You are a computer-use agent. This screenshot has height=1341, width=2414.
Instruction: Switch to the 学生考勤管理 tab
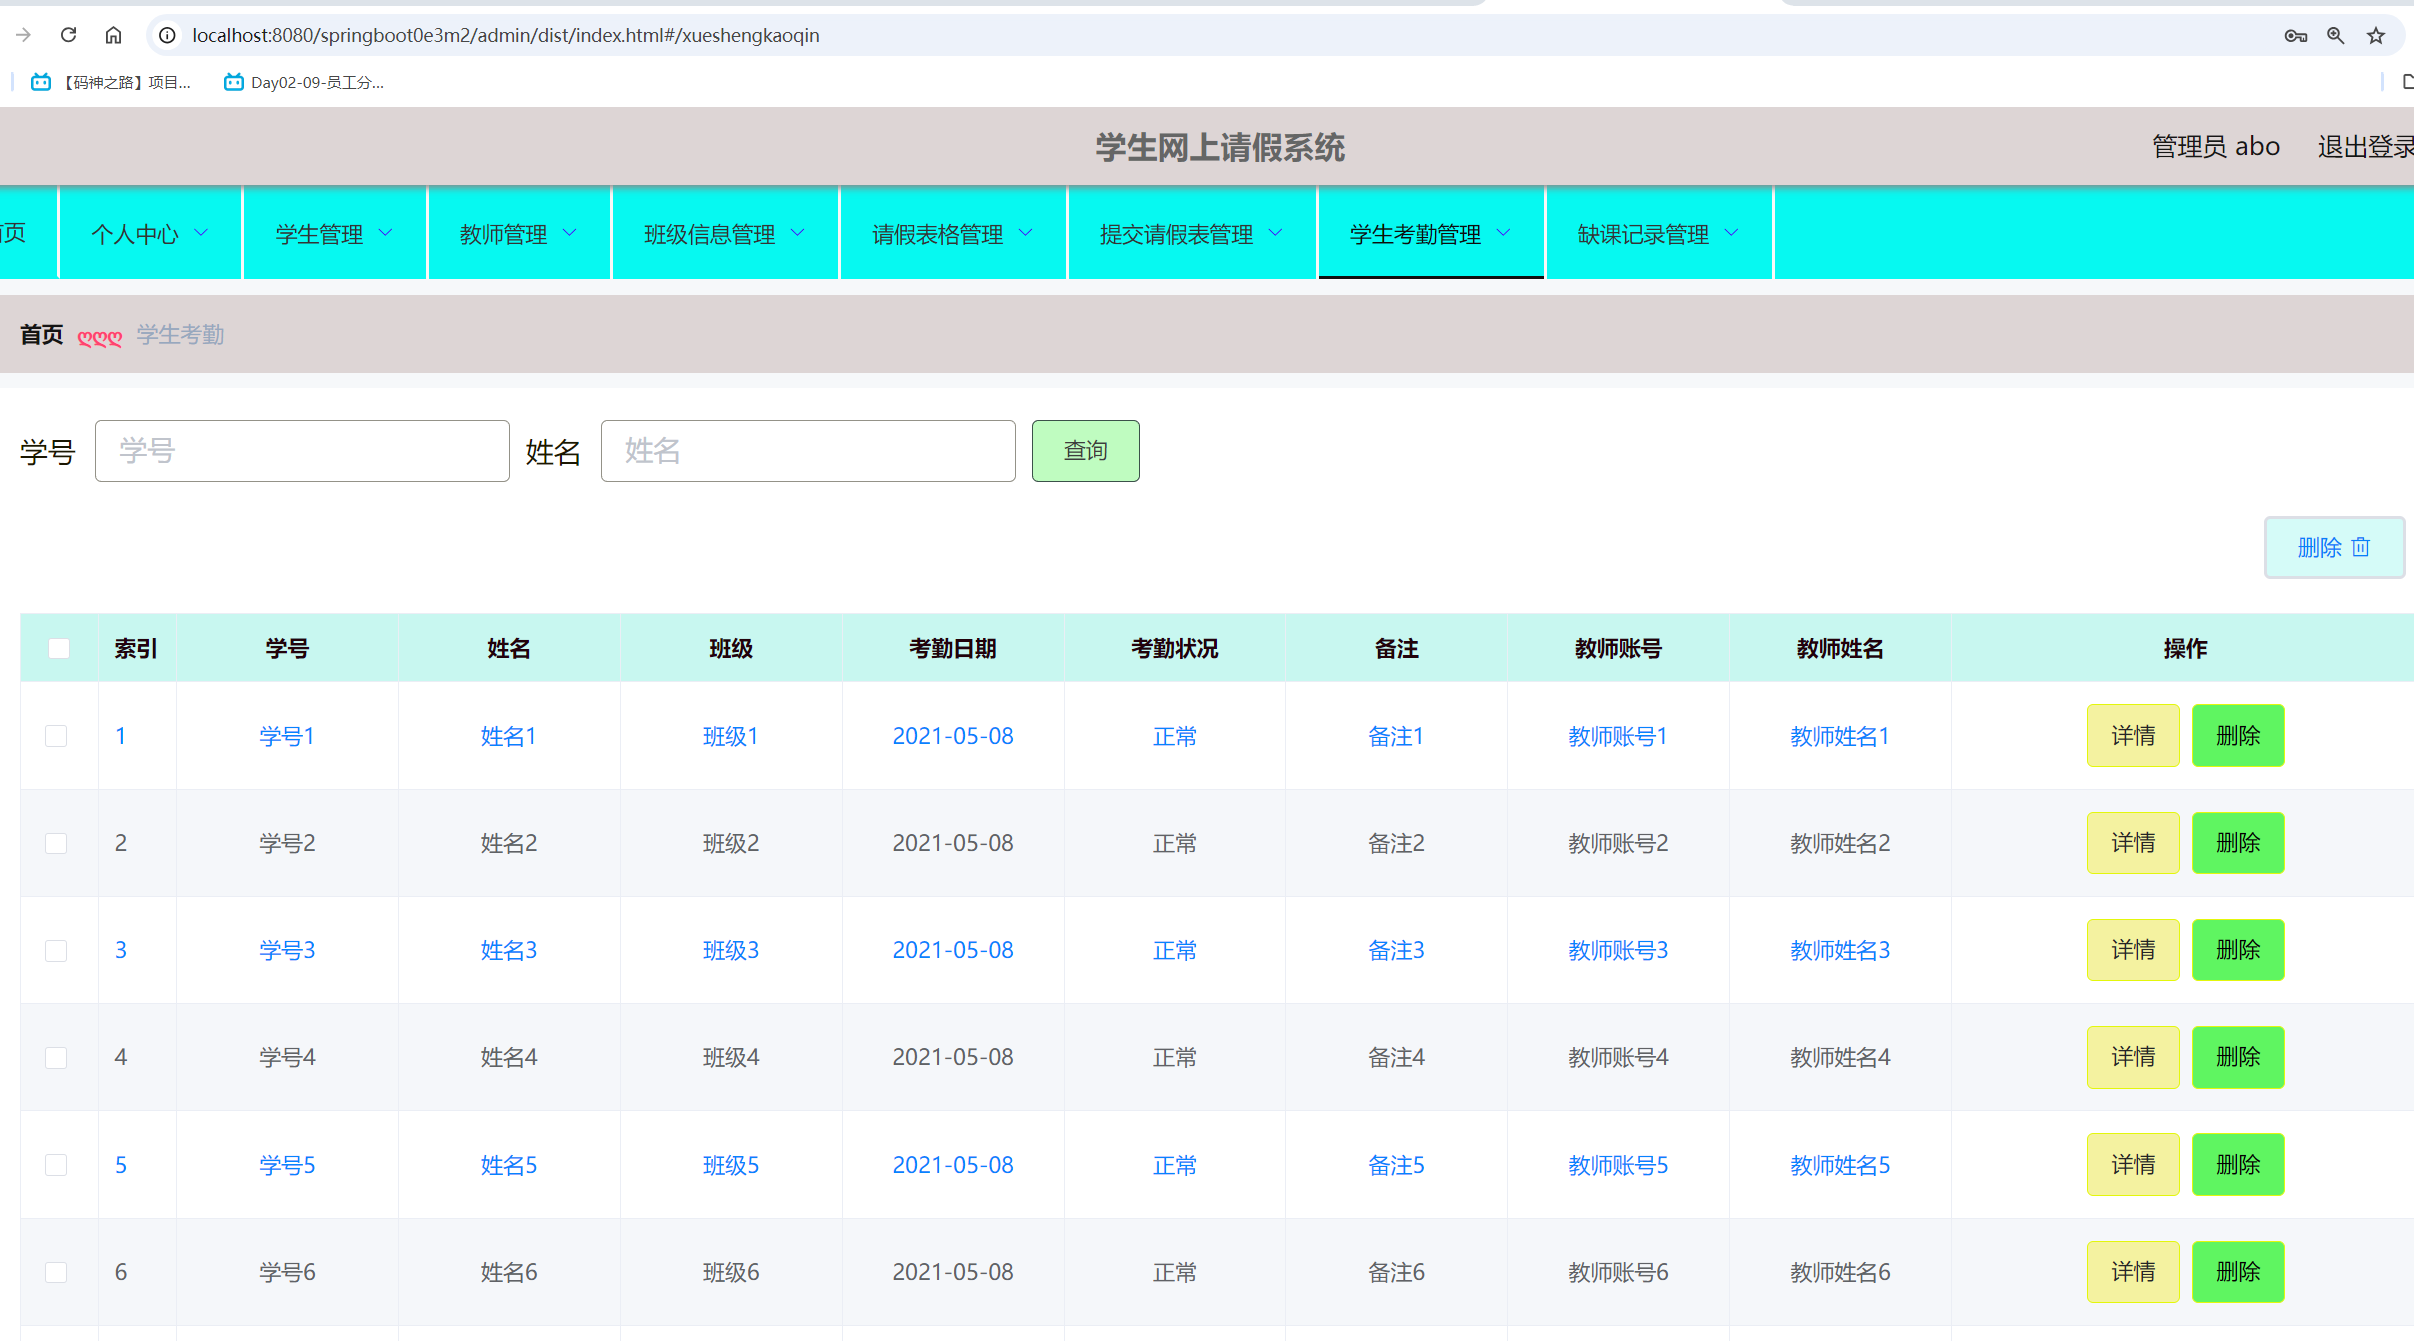1430,233
